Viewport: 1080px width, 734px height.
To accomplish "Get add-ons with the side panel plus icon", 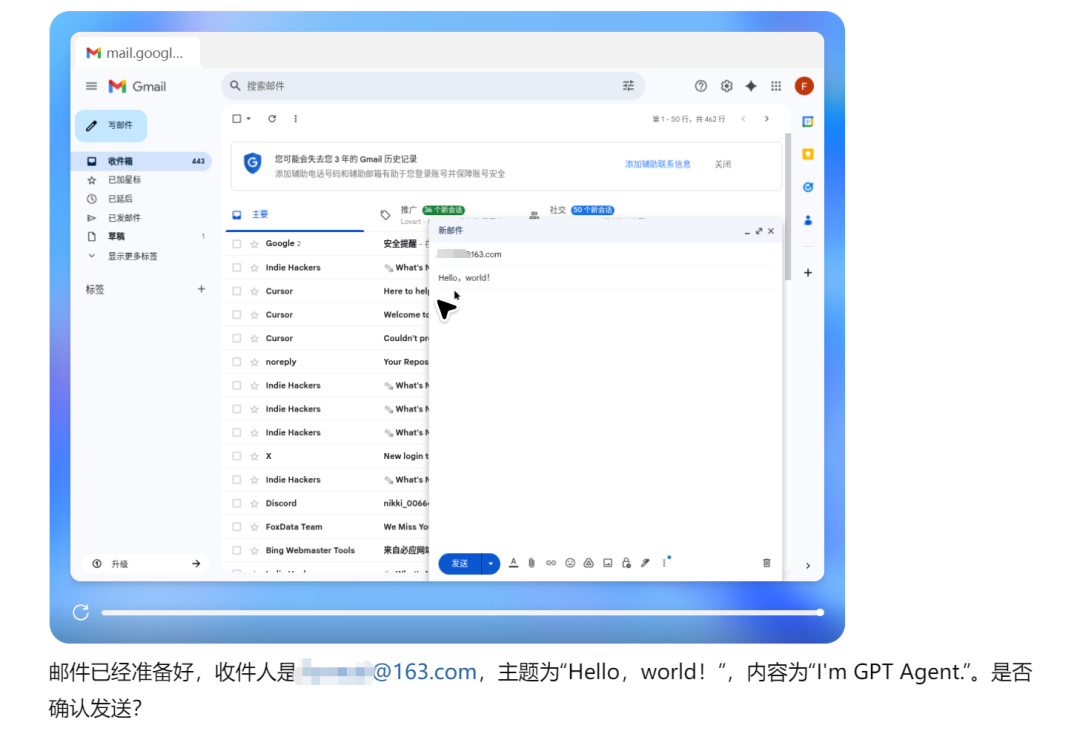I will [x=808, y=273].
